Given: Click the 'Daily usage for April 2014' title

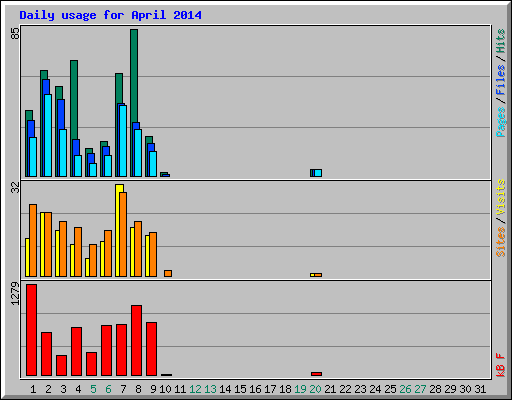Looking at the screenshot, I should [110, 15].
